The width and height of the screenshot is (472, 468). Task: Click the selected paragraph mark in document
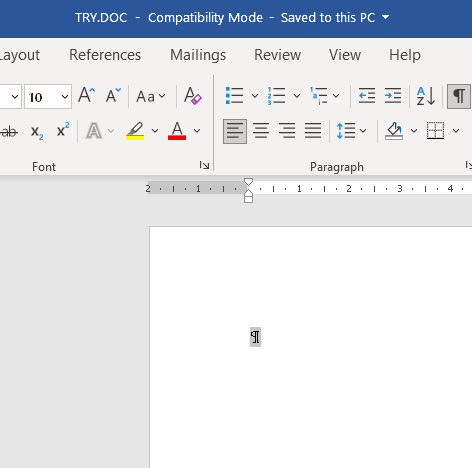click(x=255, y=337)
